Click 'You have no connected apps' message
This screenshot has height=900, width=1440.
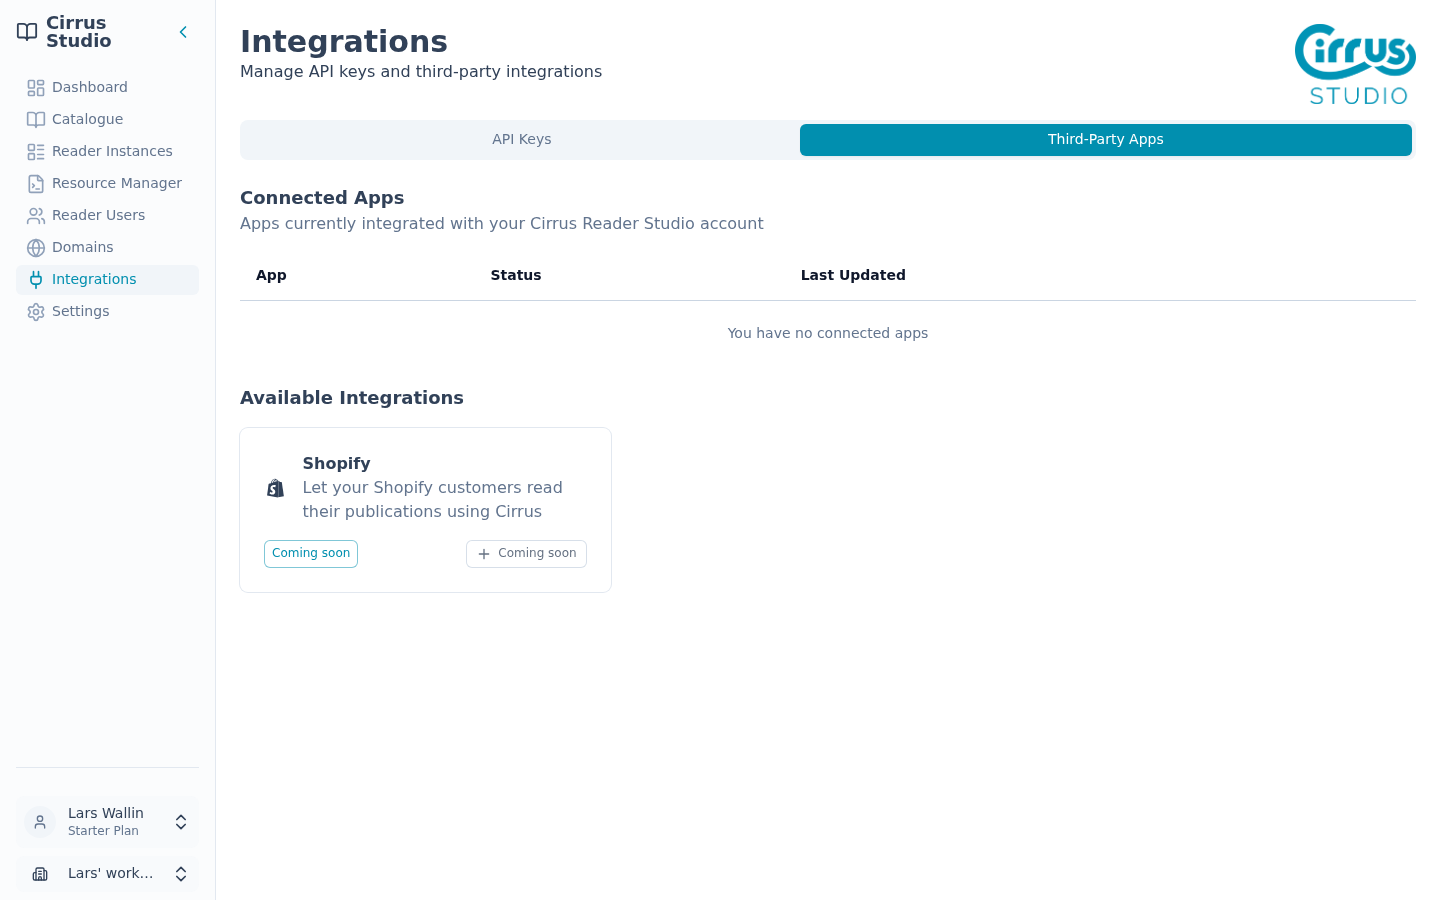(x=828, y=334)
